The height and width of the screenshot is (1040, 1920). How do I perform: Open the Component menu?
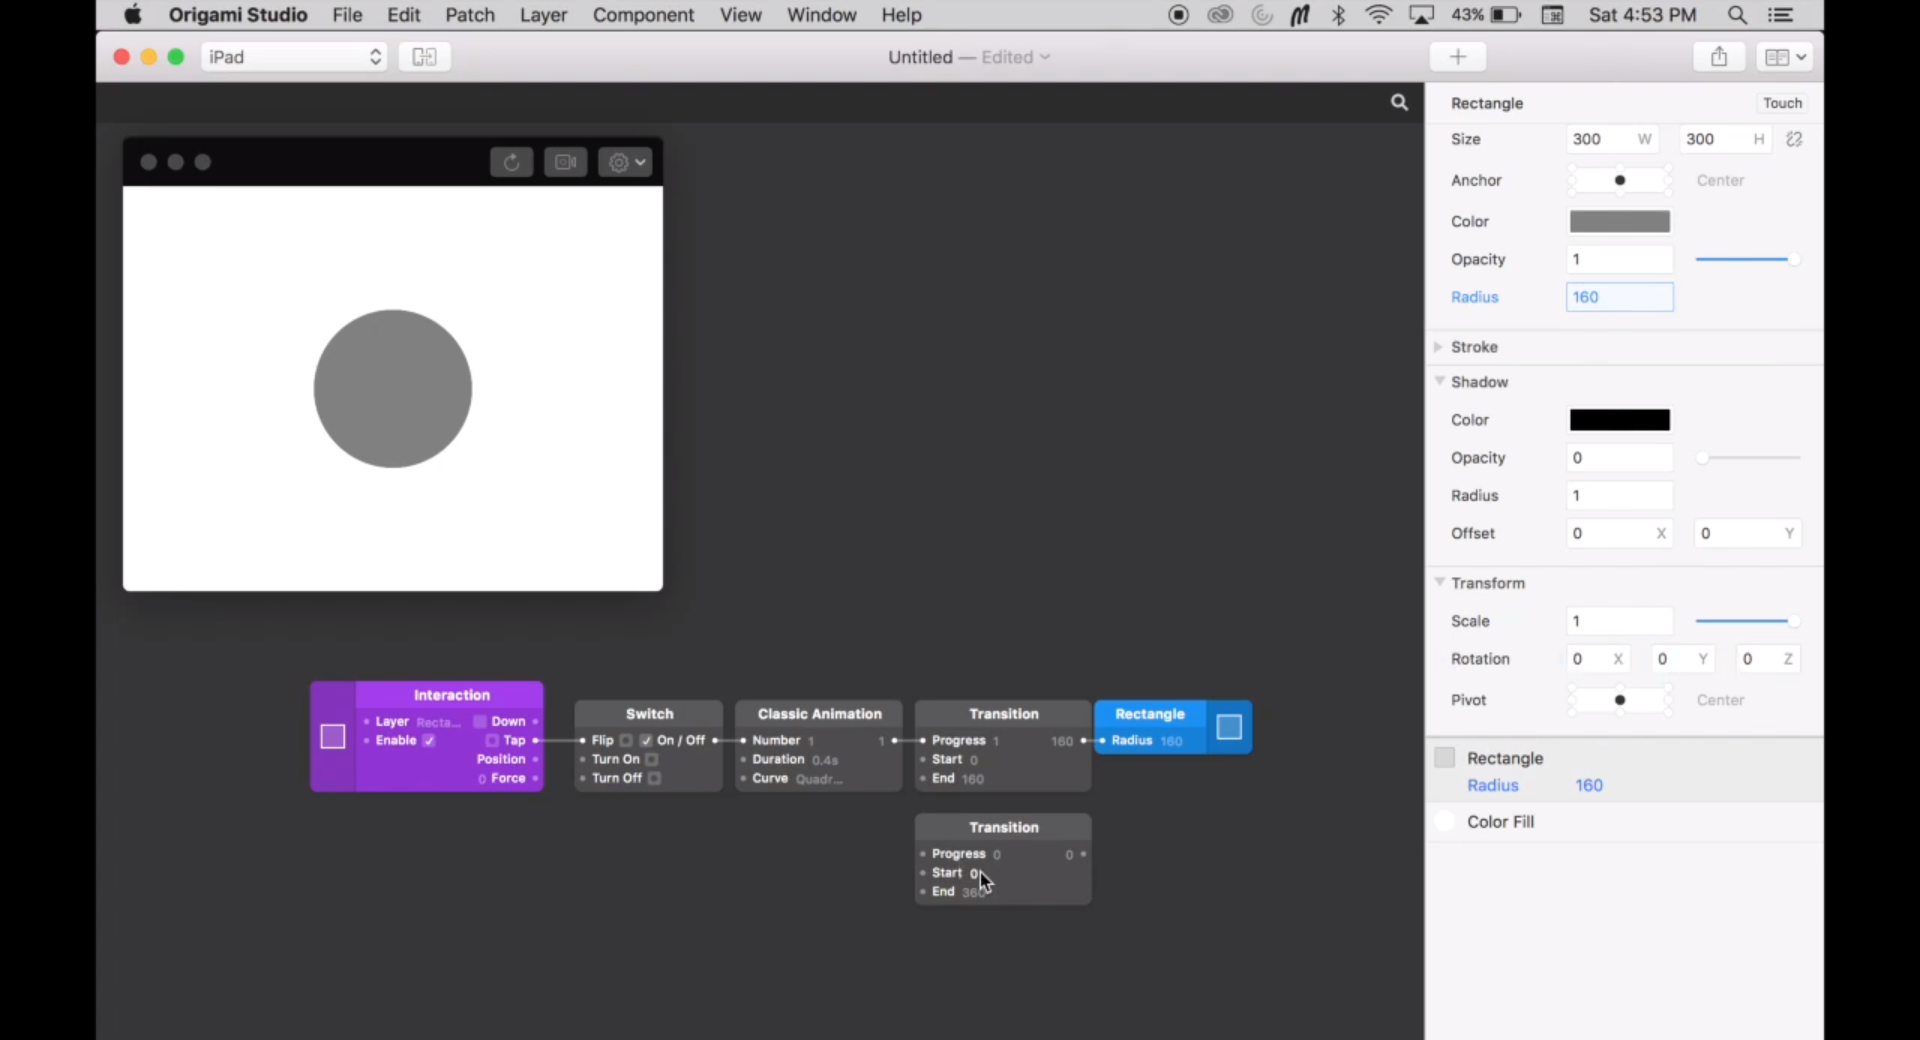coord(643,15)
